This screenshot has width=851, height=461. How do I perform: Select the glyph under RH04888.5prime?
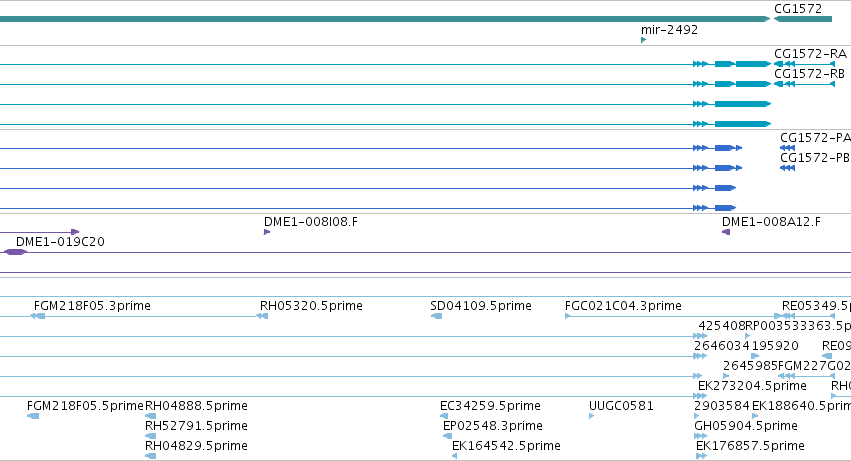[151, 416]
